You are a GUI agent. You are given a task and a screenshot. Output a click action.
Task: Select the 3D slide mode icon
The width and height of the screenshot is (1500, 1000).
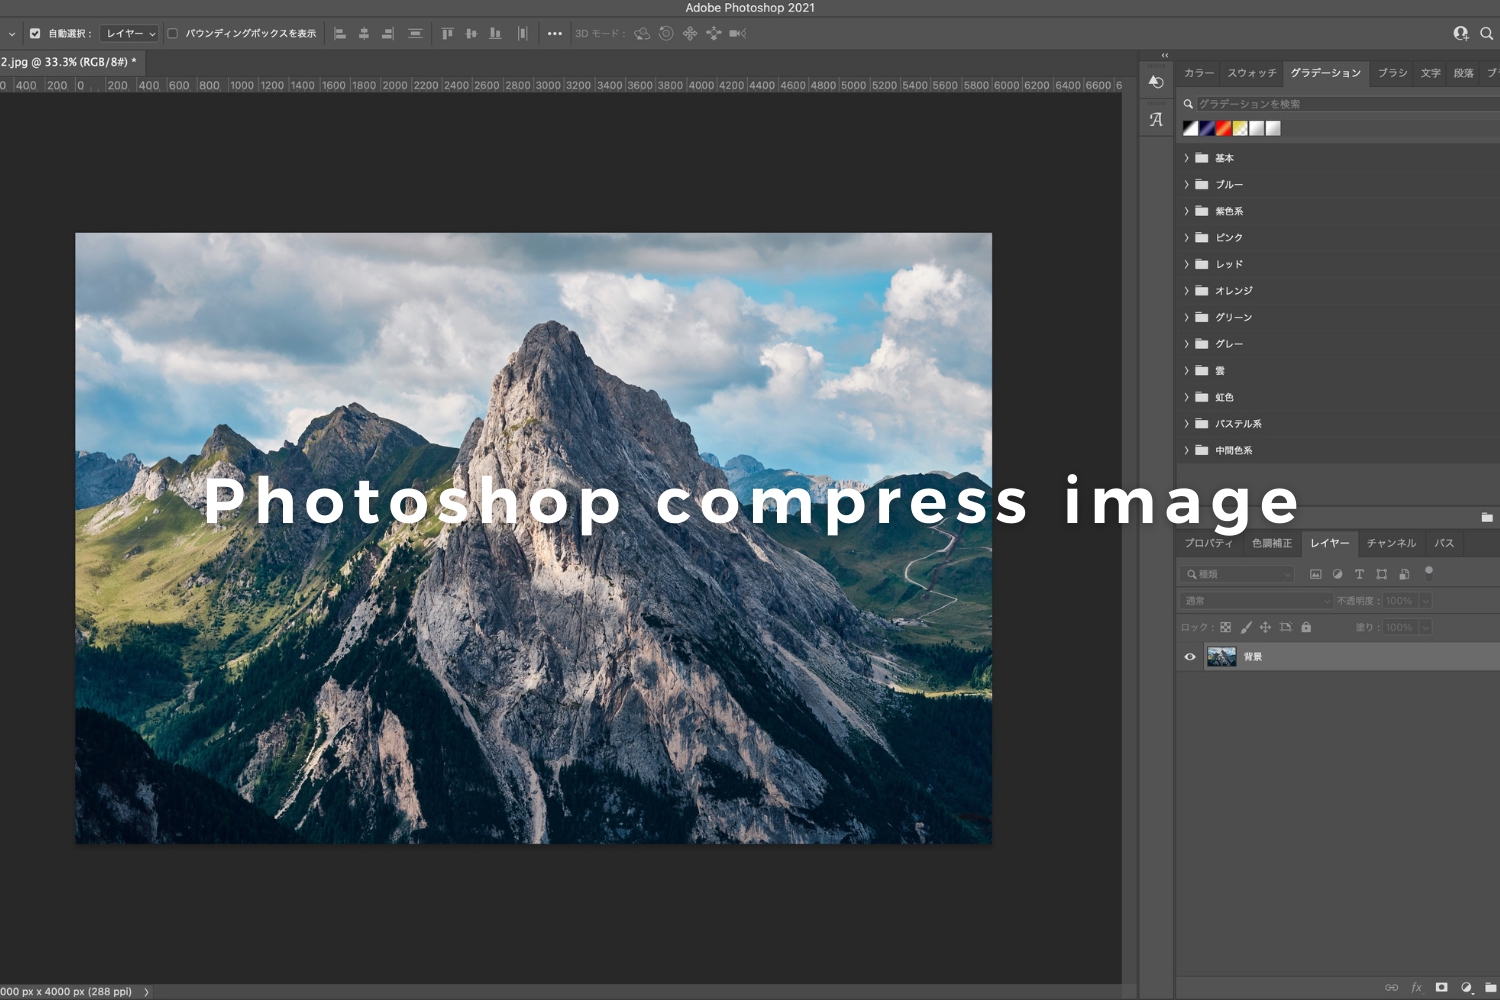click(x=714, y=34)
